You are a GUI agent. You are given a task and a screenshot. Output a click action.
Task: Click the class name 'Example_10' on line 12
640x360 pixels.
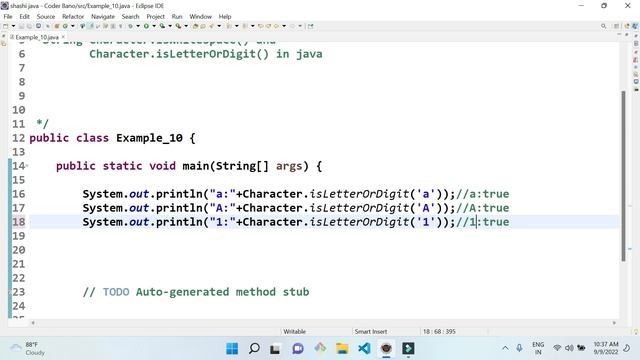(x=149, y=138)
